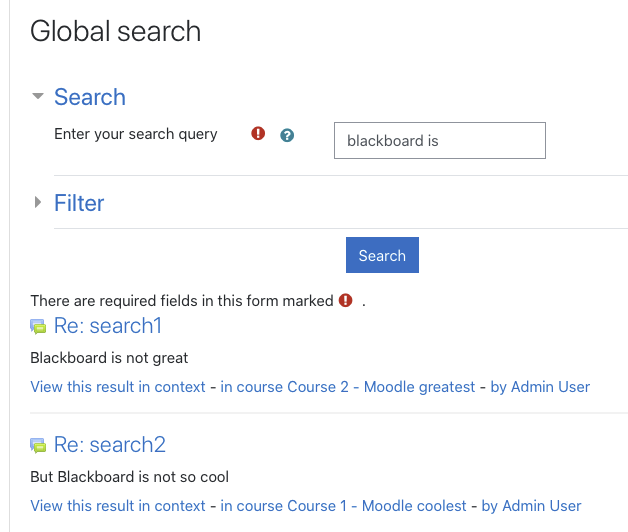The height and width of the screenshot is (532, 628).
Task: View search2 result in context
Action: click(x=118, y=506)
